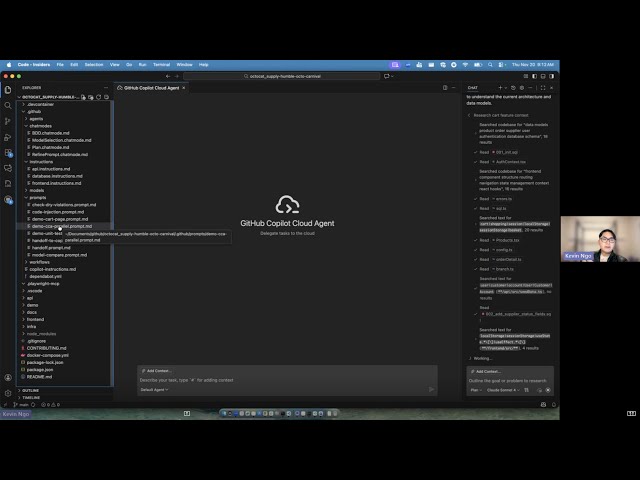Click send arrow in Cloud Agent input
Image resolution: width=640 pixels, height=480 pixels.
[431, 389]
